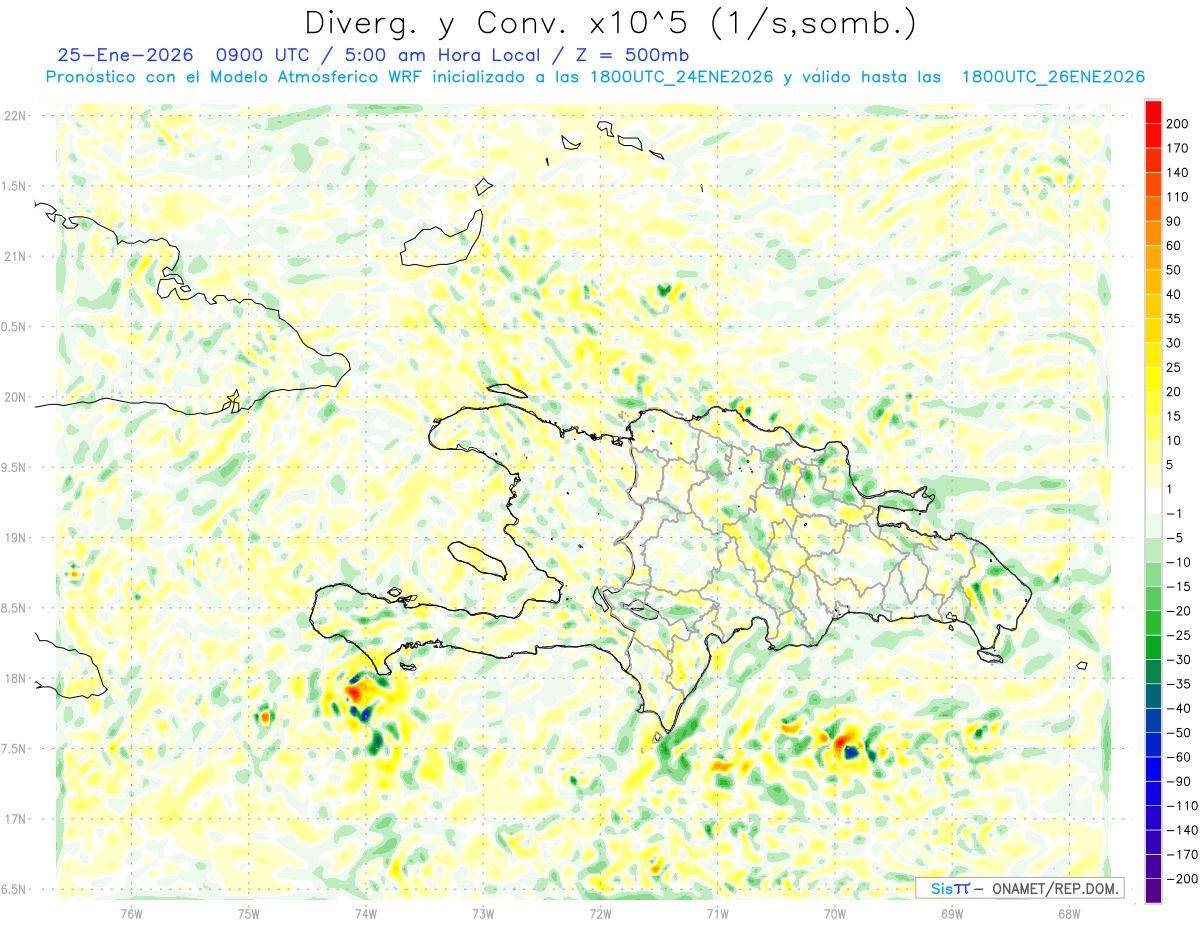Click the '9.5N' latitude axis label
This screenshot has width=1200, height=927.
click(x=15, y=468)
